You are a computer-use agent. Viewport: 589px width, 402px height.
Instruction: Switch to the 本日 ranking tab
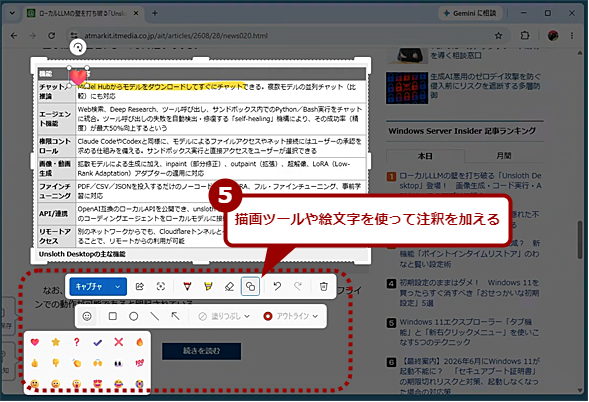pos(425,156)
